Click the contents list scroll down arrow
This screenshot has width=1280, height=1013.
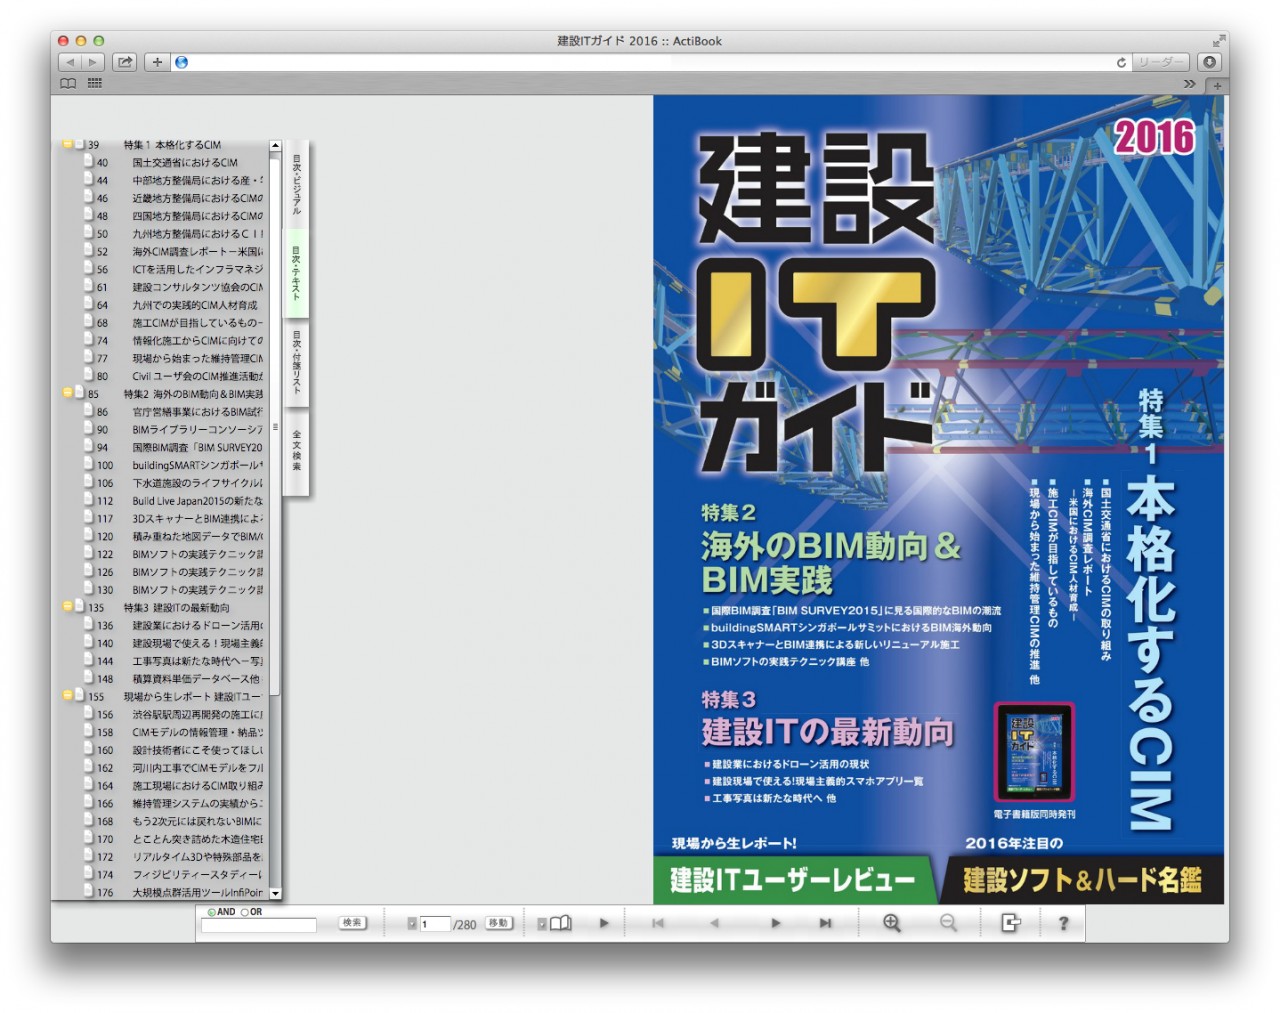pos(275,894)
